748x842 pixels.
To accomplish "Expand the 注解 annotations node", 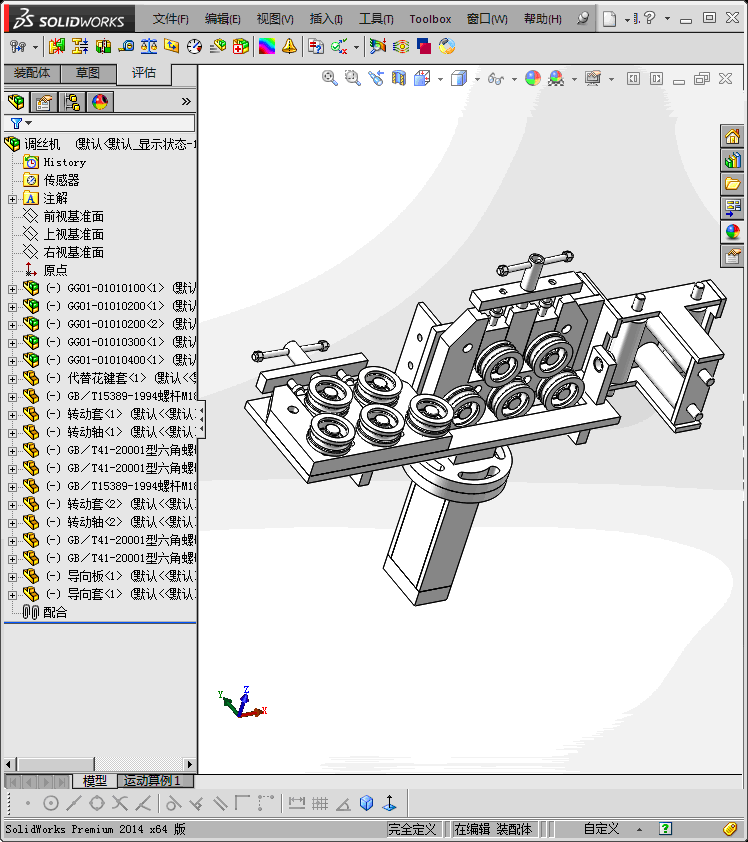I will point(12,199).
